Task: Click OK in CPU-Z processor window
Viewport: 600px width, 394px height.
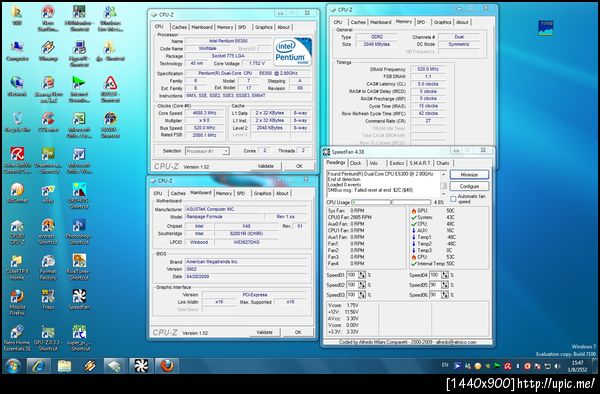Action: coord(299,166)
